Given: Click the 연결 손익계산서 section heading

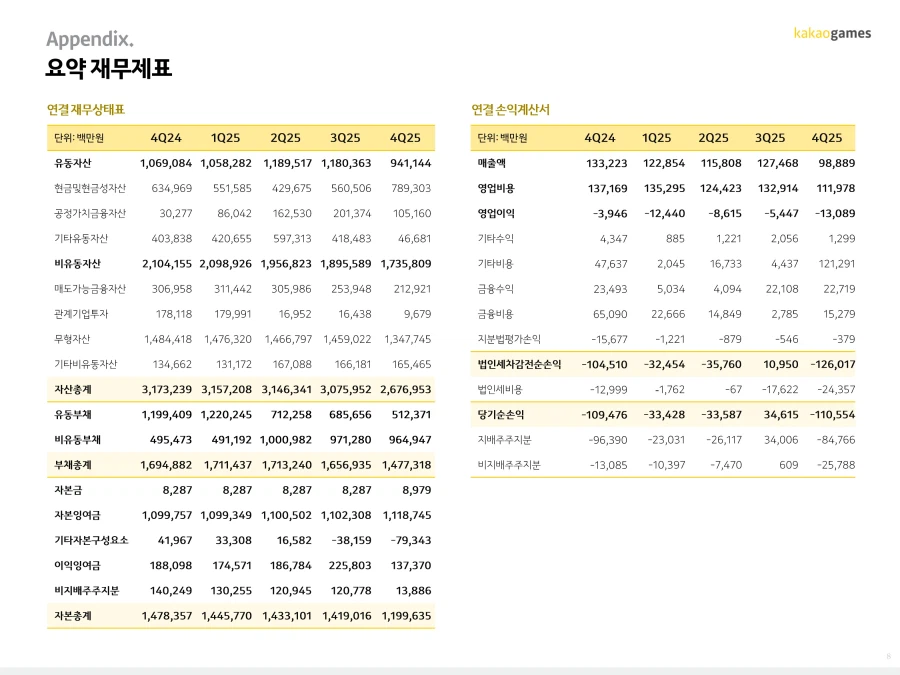Looking at the screenshot, I should coord(510,109).
